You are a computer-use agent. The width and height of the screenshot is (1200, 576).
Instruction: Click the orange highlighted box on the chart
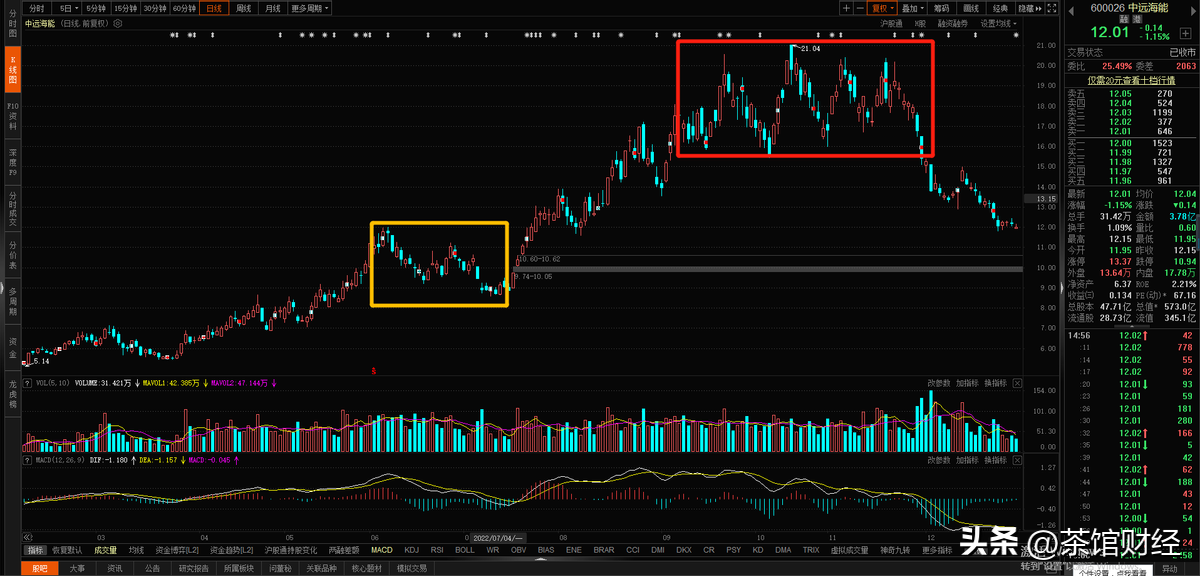pyautogui.click(x=439, y=264)
